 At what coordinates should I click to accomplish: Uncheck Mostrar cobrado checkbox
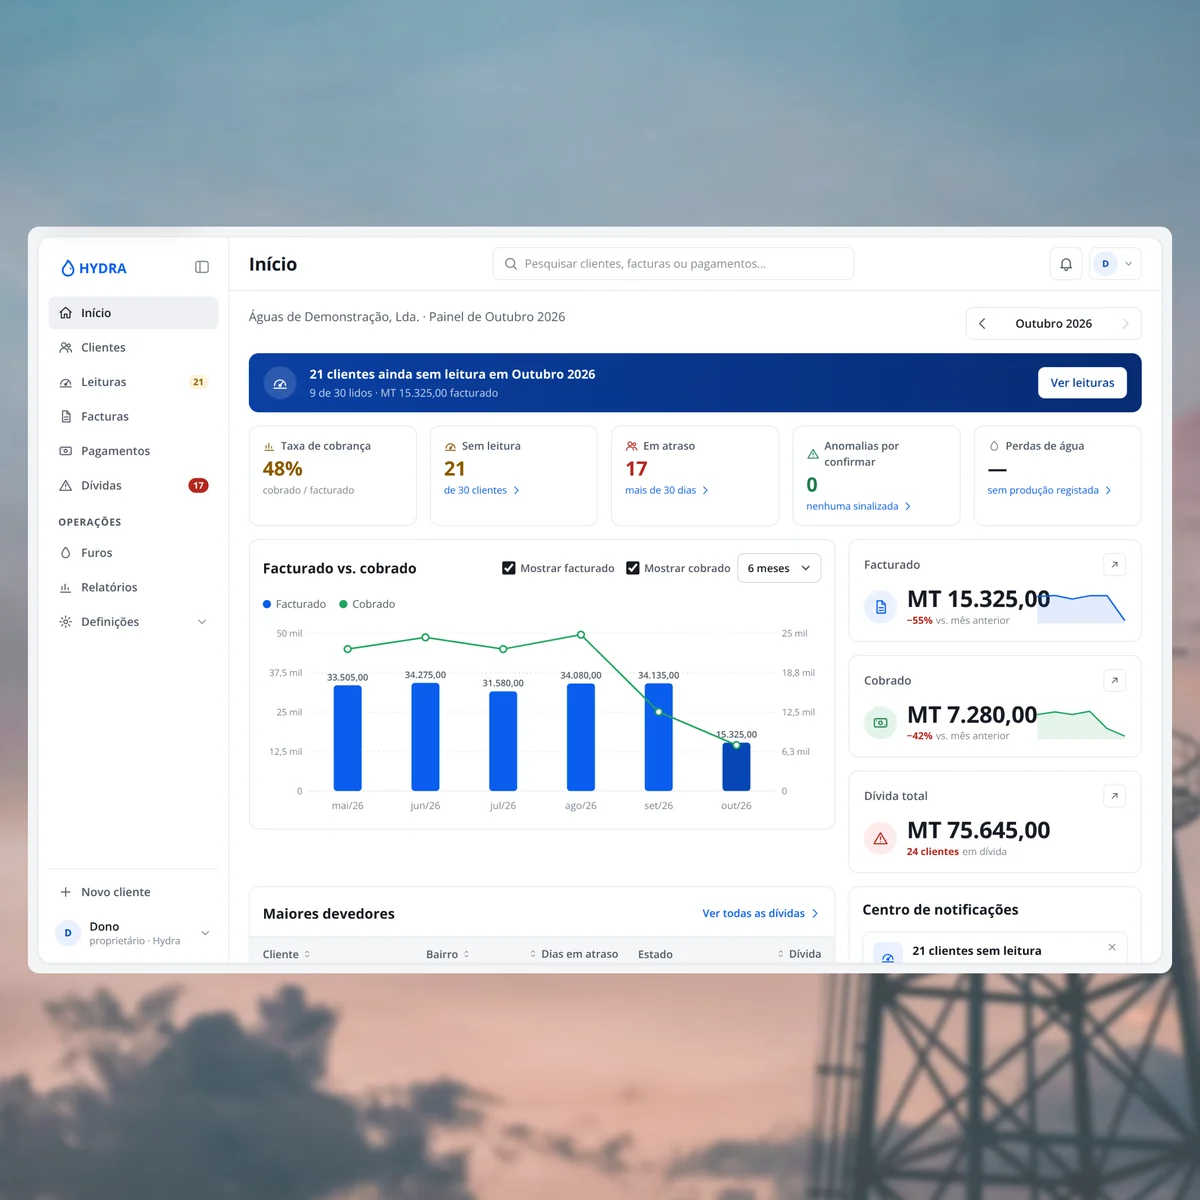(x=633, y=568)
